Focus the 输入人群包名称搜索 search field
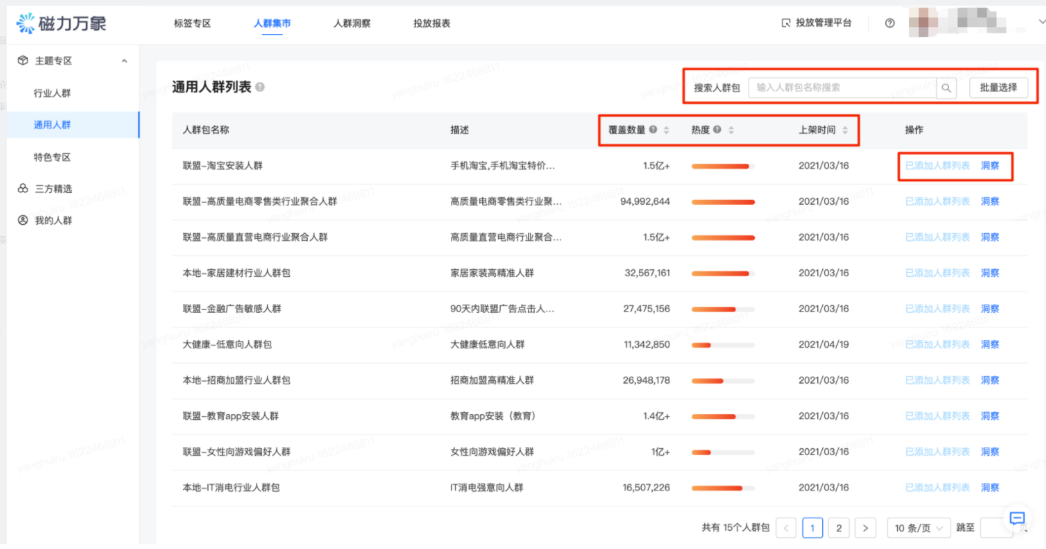The height and width of the screenshot is (549, 1046). (x=842, y=88)
